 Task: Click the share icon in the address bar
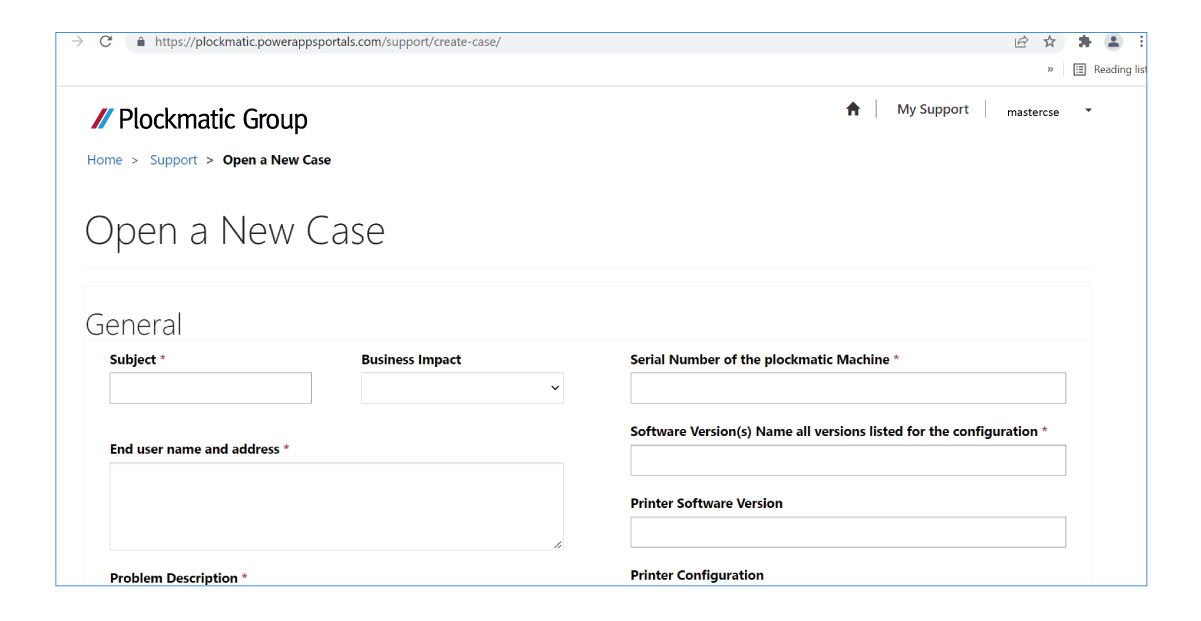tap(1019, 42)
